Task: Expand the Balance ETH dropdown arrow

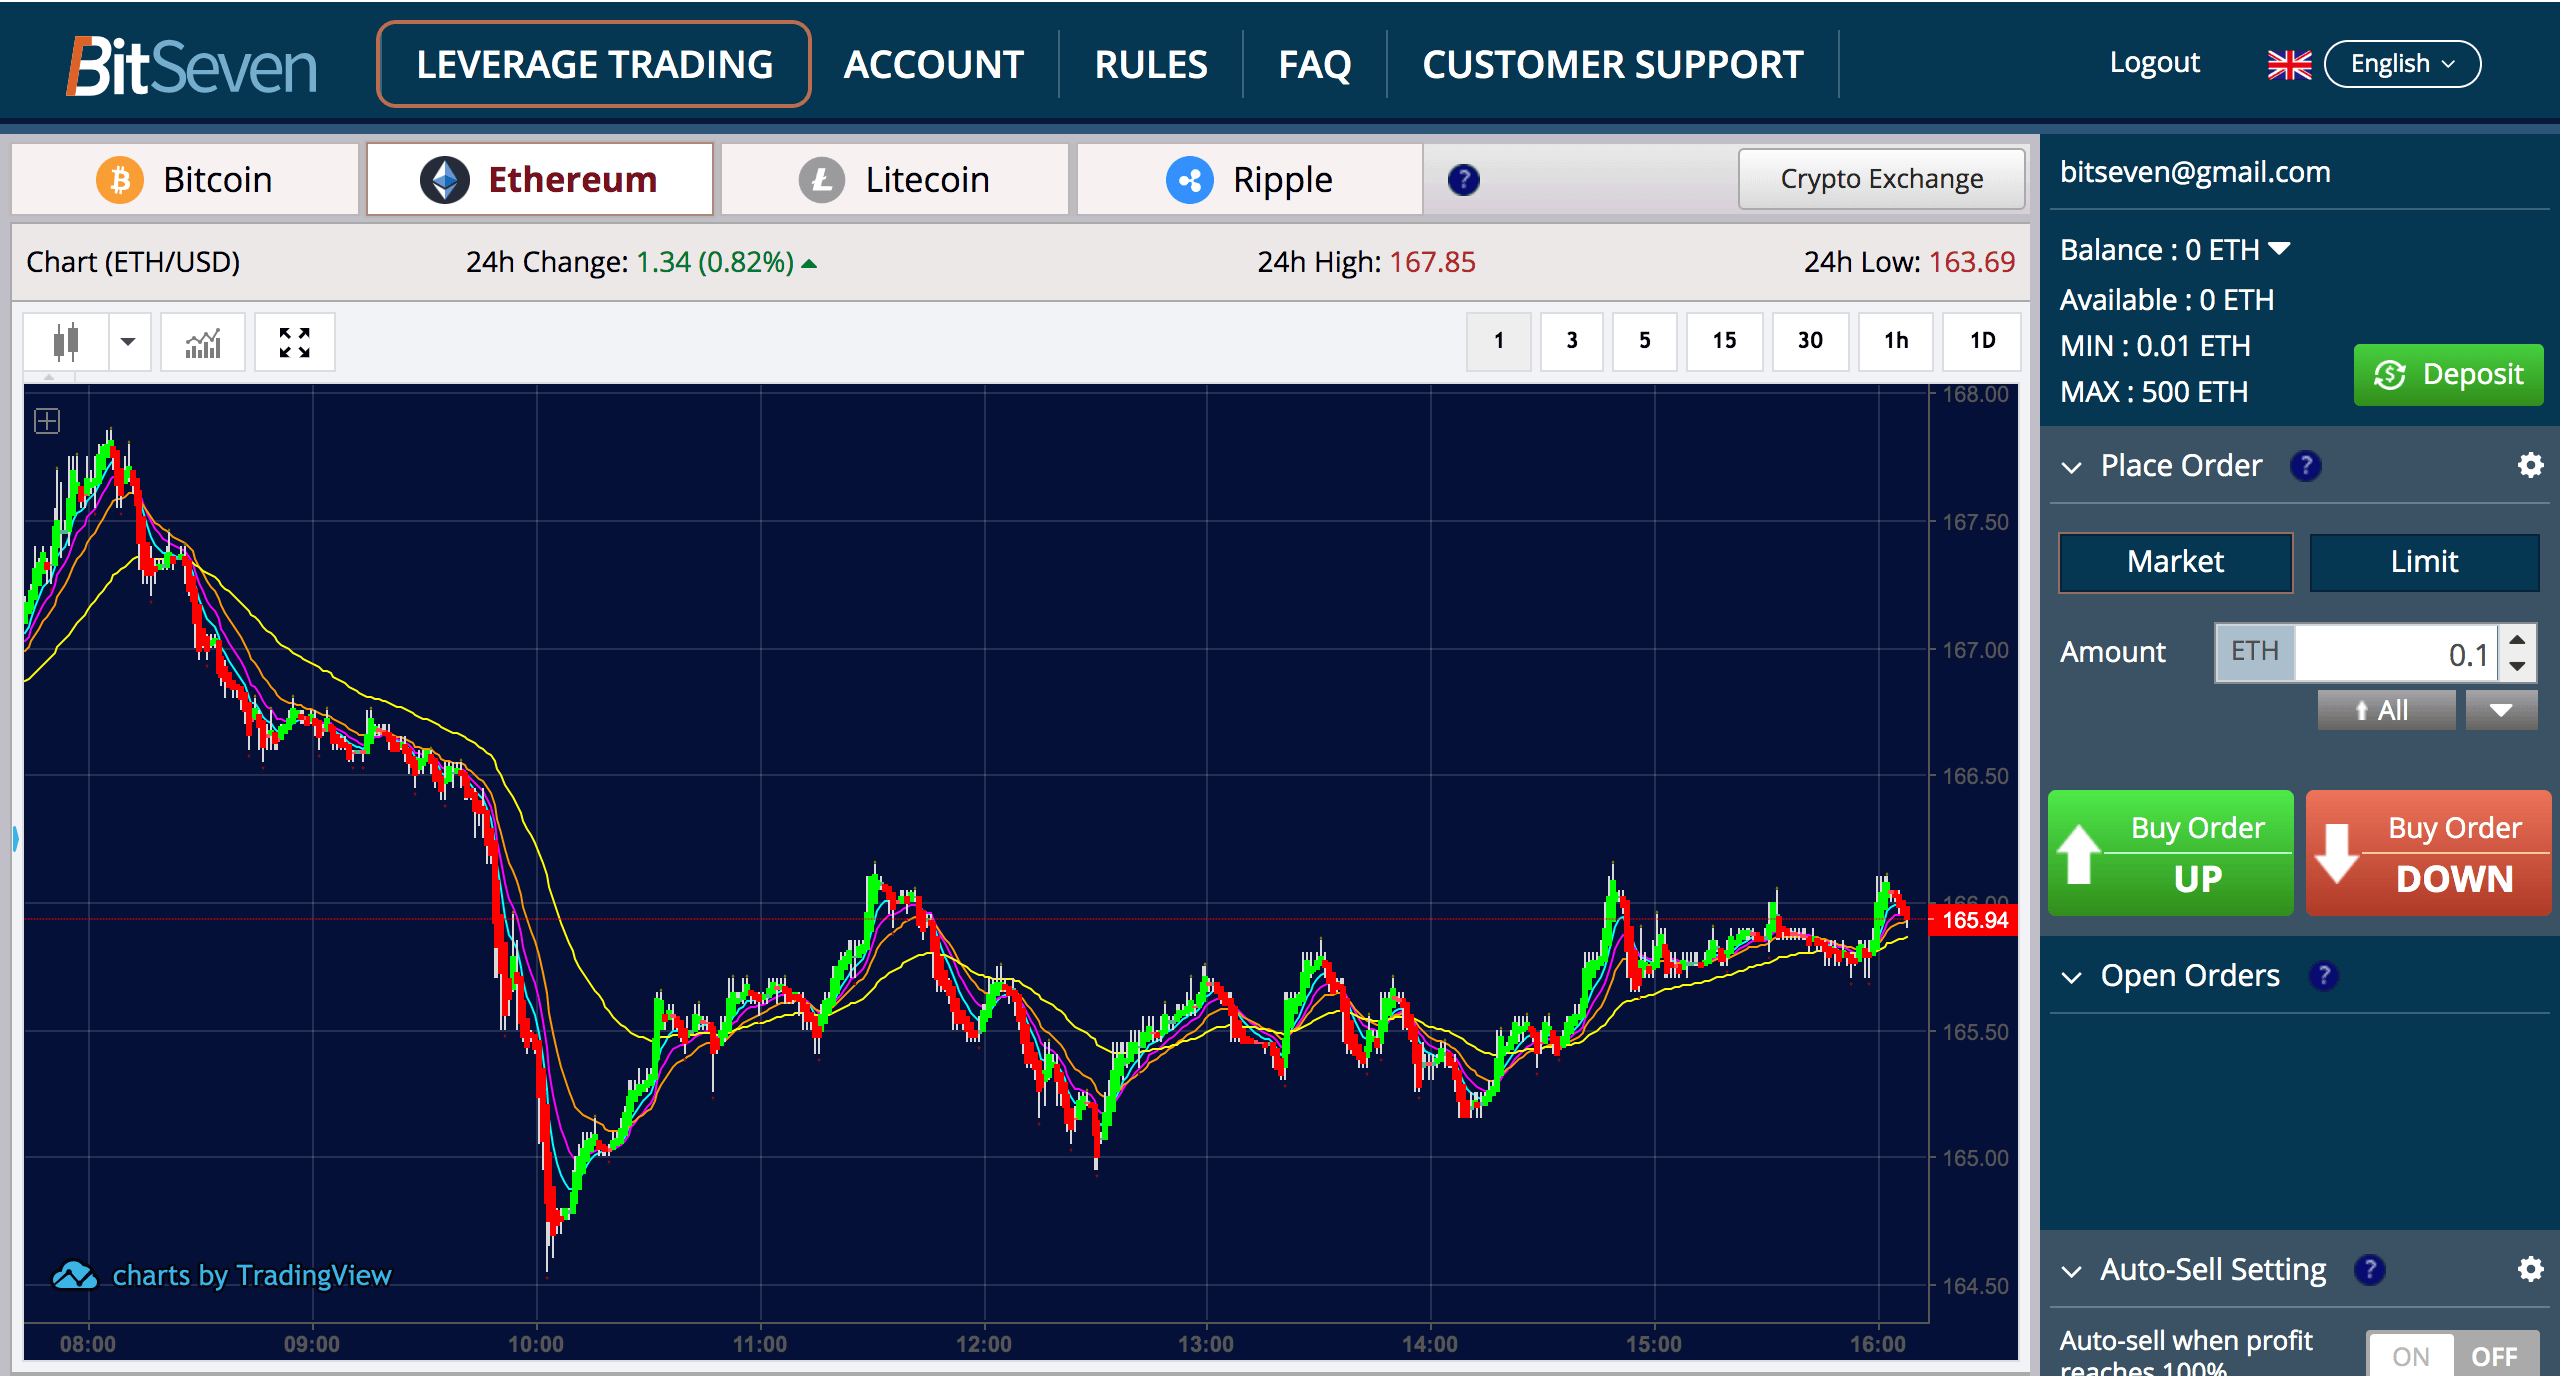Action: (x=2279, y=249)
